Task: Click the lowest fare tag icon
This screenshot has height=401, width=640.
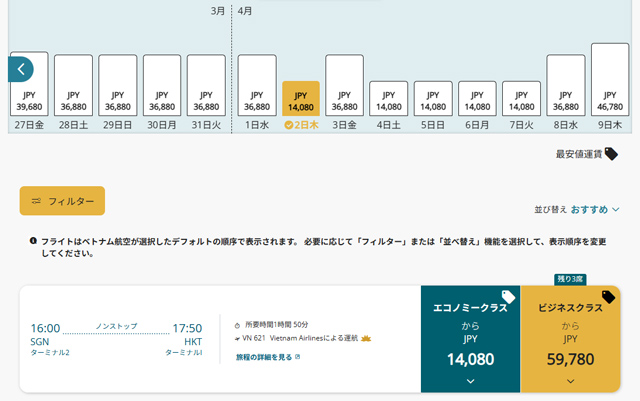Action: tap(611, 154)
